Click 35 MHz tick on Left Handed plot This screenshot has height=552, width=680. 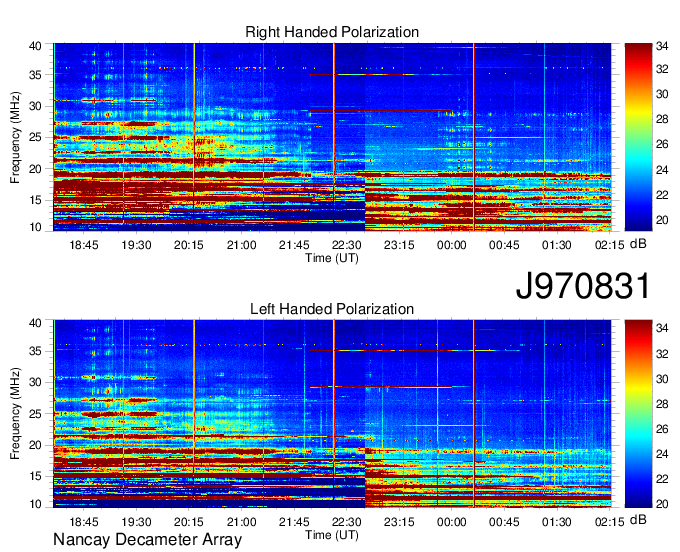35,351
